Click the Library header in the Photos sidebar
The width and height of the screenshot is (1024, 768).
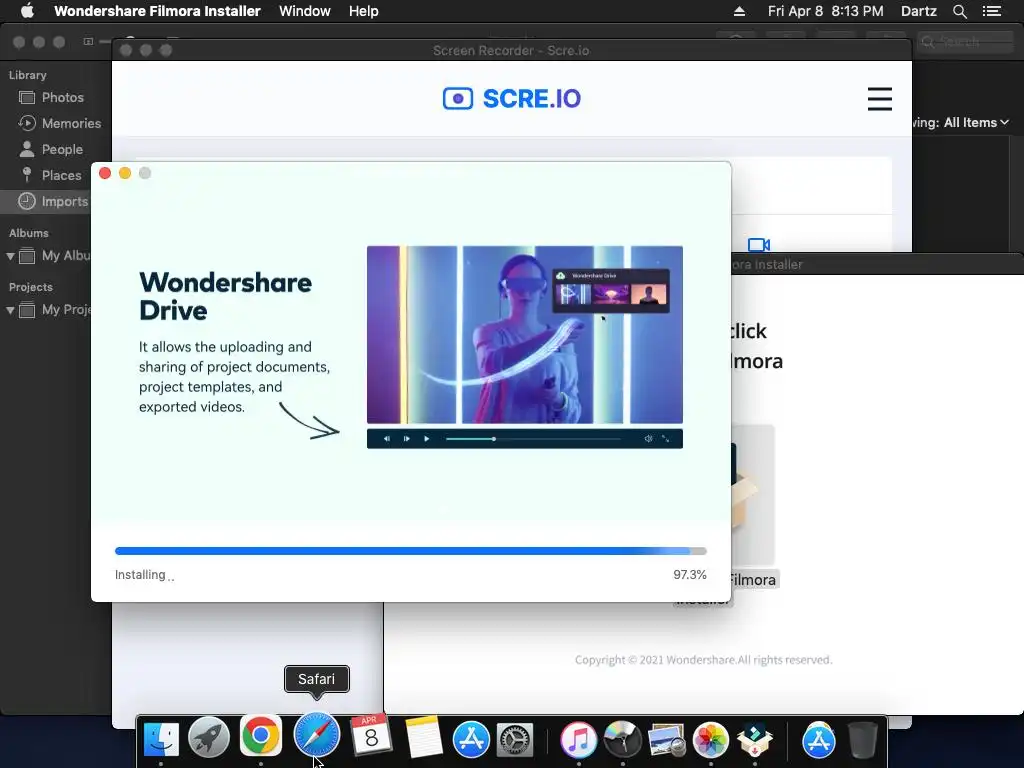[27, 75]
